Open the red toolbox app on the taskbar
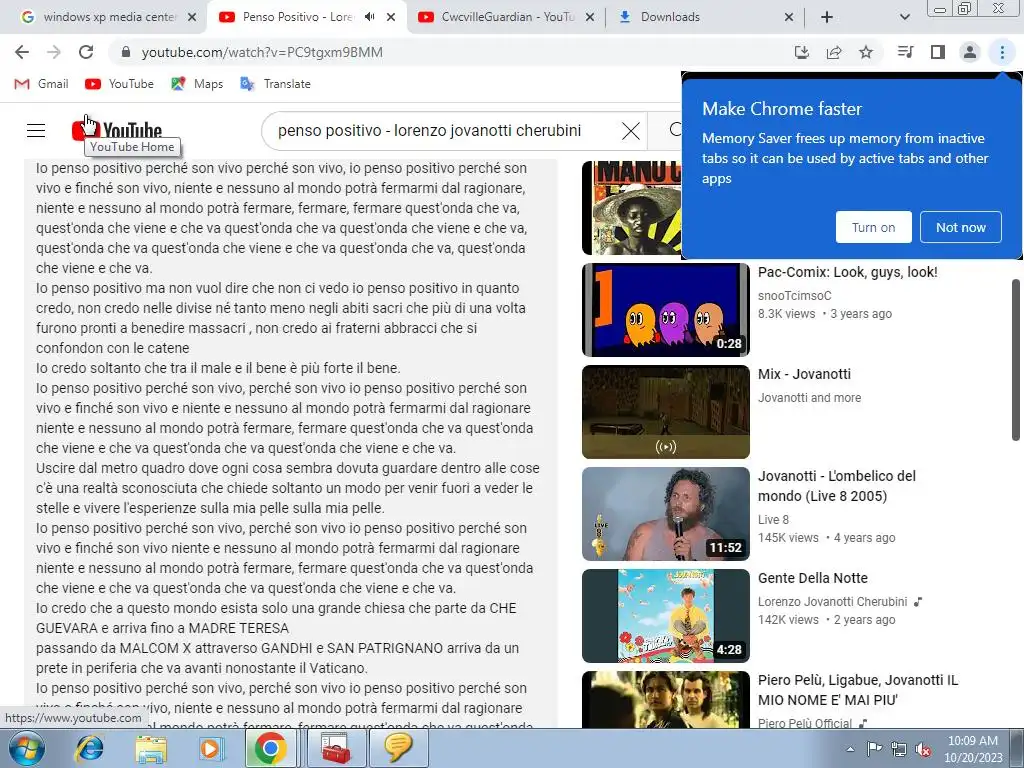This screenshot has height=768, width=1024. point(336,748)
